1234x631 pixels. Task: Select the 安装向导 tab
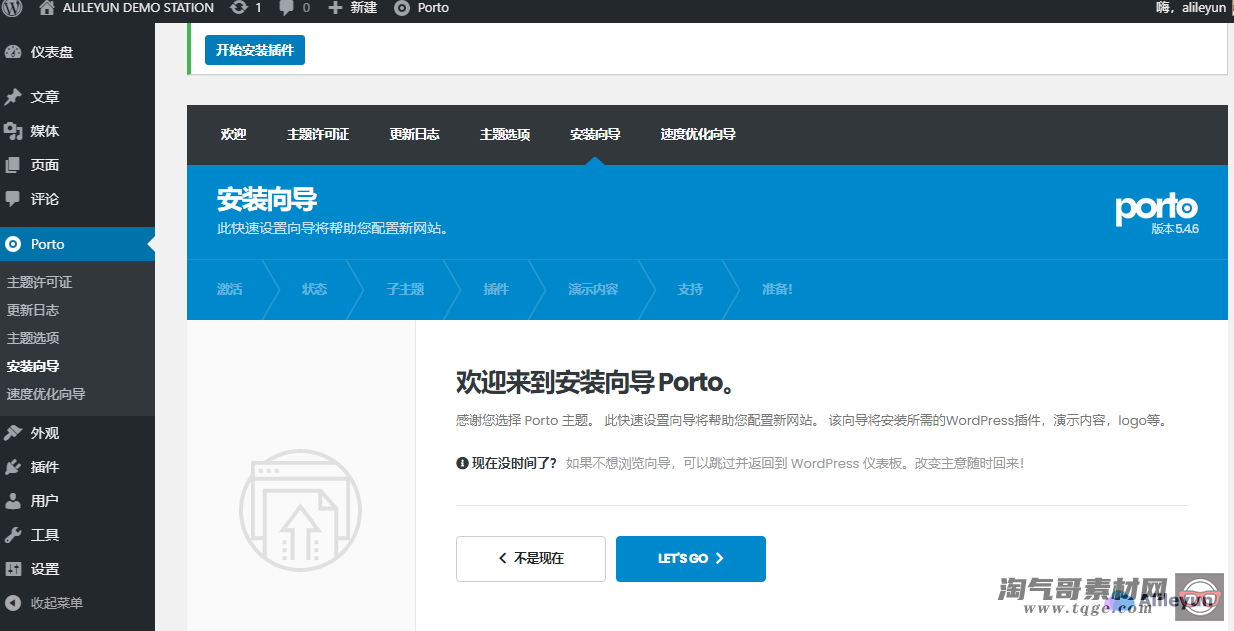[x=595, y=134]
